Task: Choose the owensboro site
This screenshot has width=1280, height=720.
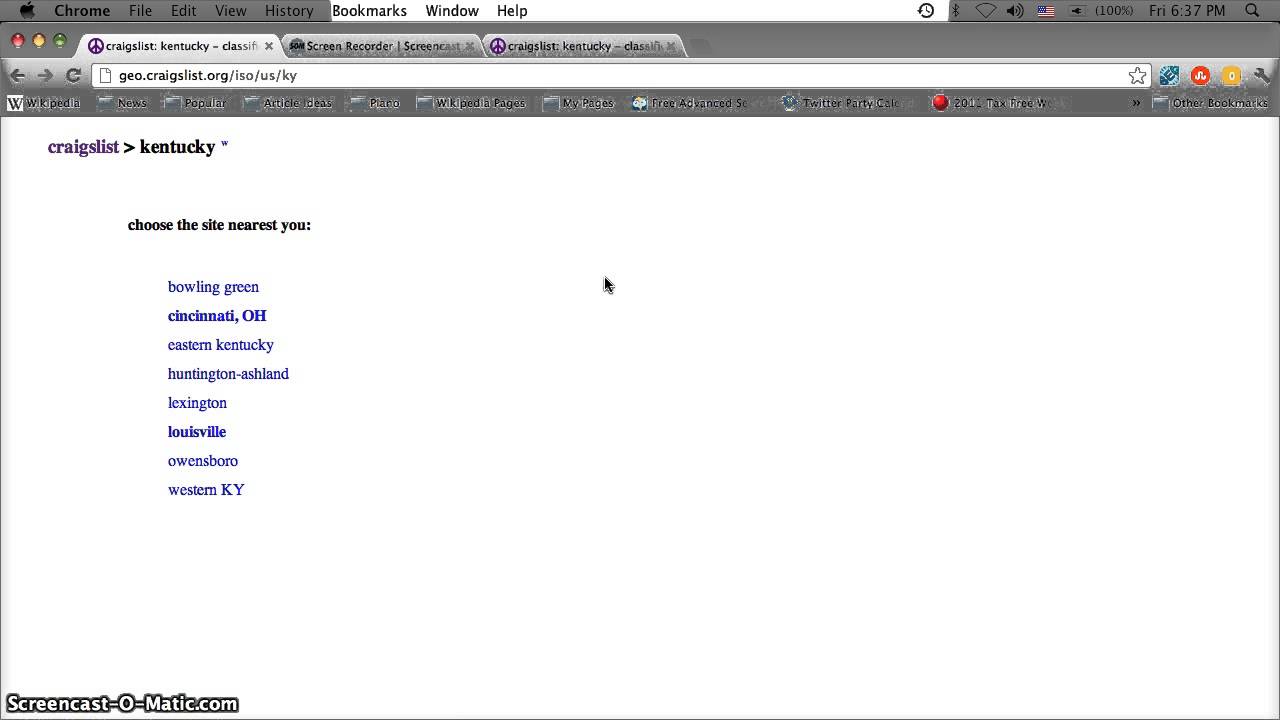Action: click(x=203, y=461)
